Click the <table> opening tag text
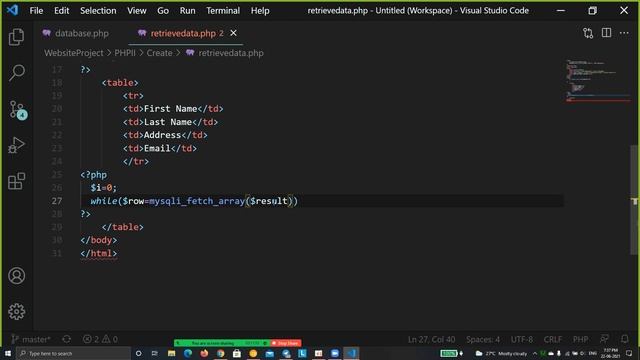 (120, 83)
